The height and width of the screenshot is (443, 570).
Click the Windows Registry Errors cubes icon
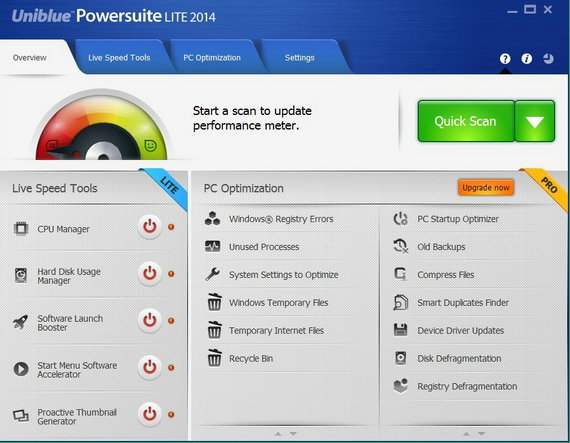point(212,219)
